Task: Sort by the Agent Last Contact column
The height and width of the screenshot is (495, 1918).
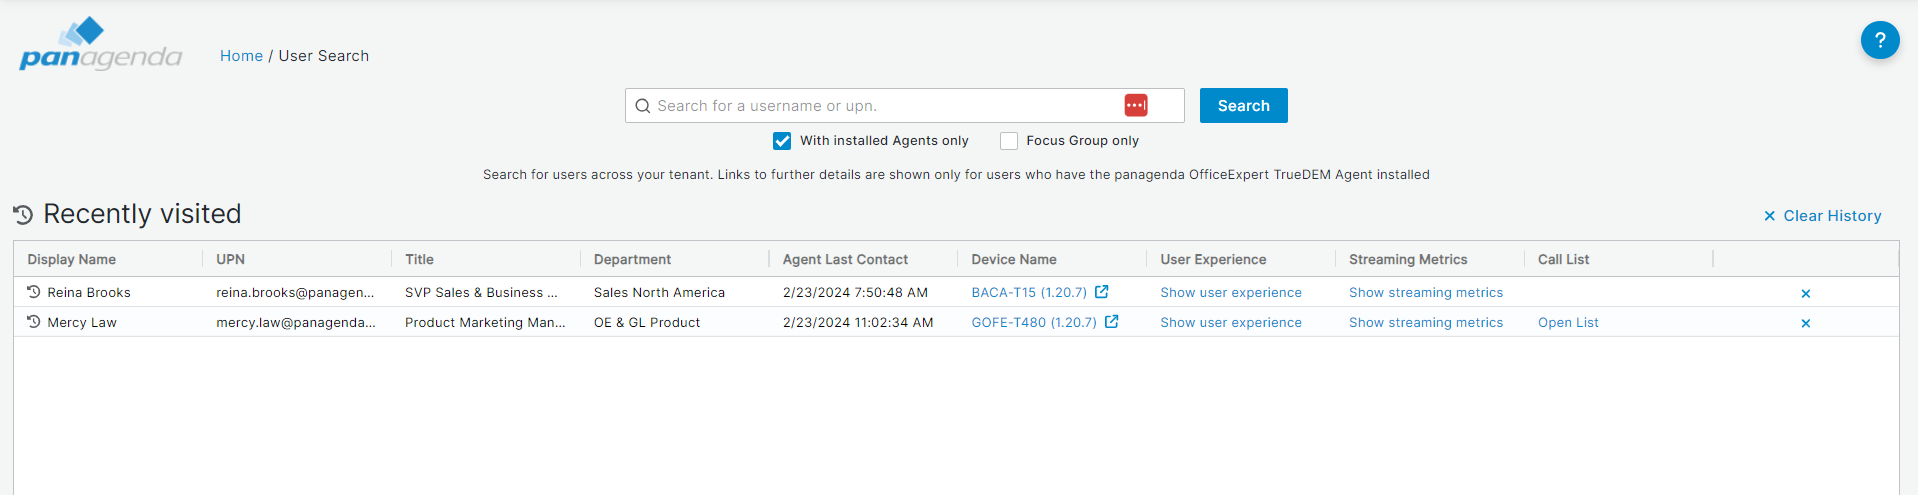Action: tap(845, 259)
